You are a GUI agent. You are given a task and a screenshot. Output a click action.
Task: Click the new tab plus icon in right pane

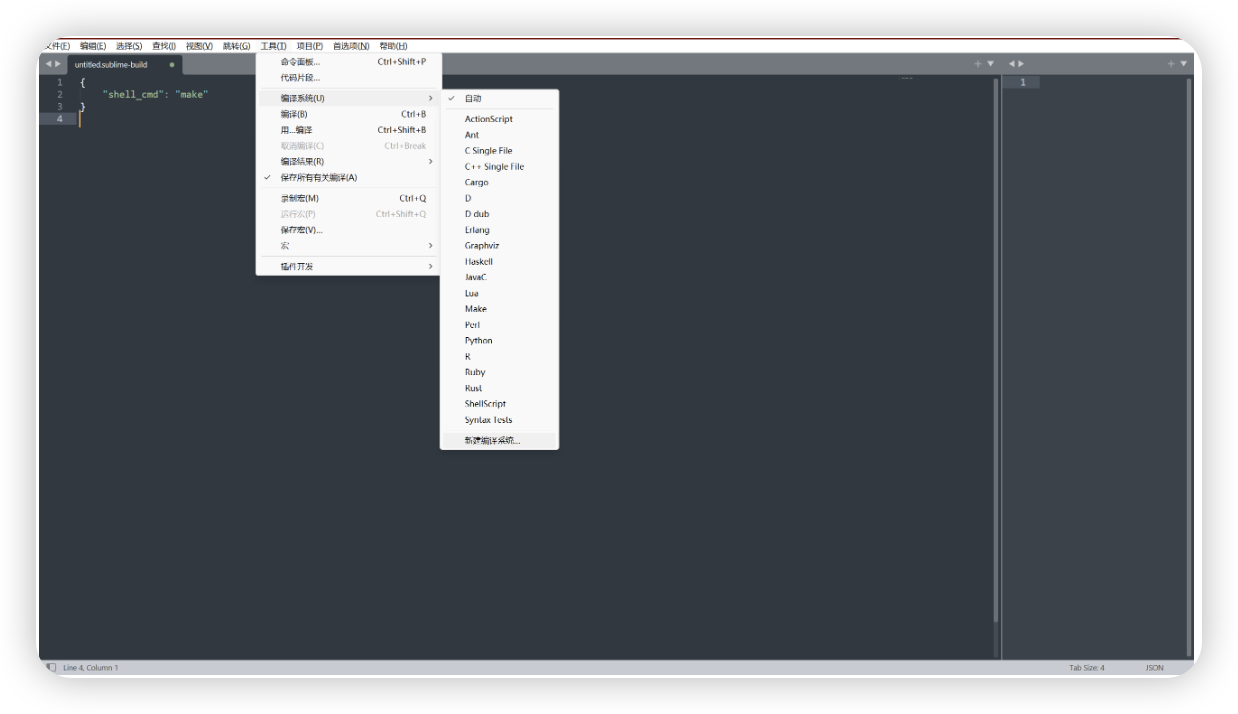pyautogui.click(x=1170, y=64)
